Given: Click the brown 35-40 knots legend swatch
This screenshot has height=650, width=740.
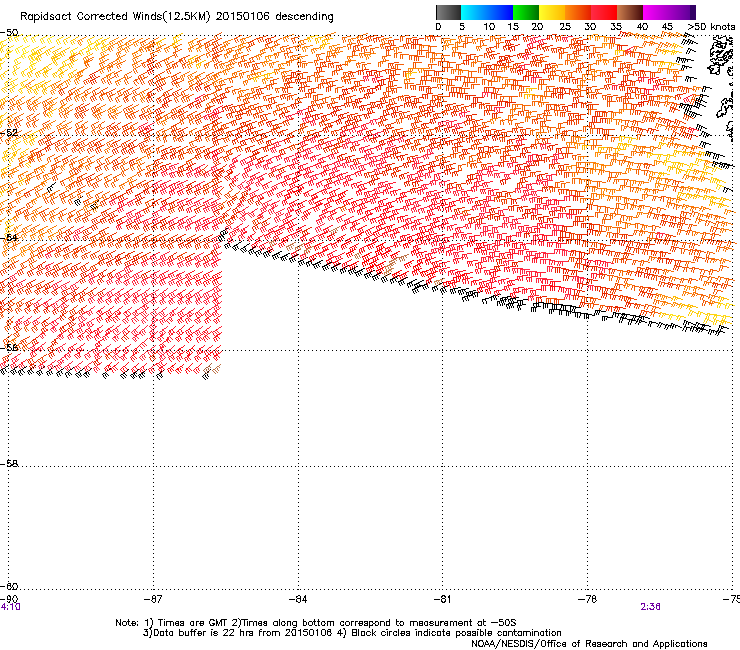Looking at the screenshot, I should click(x=630, y=12).
